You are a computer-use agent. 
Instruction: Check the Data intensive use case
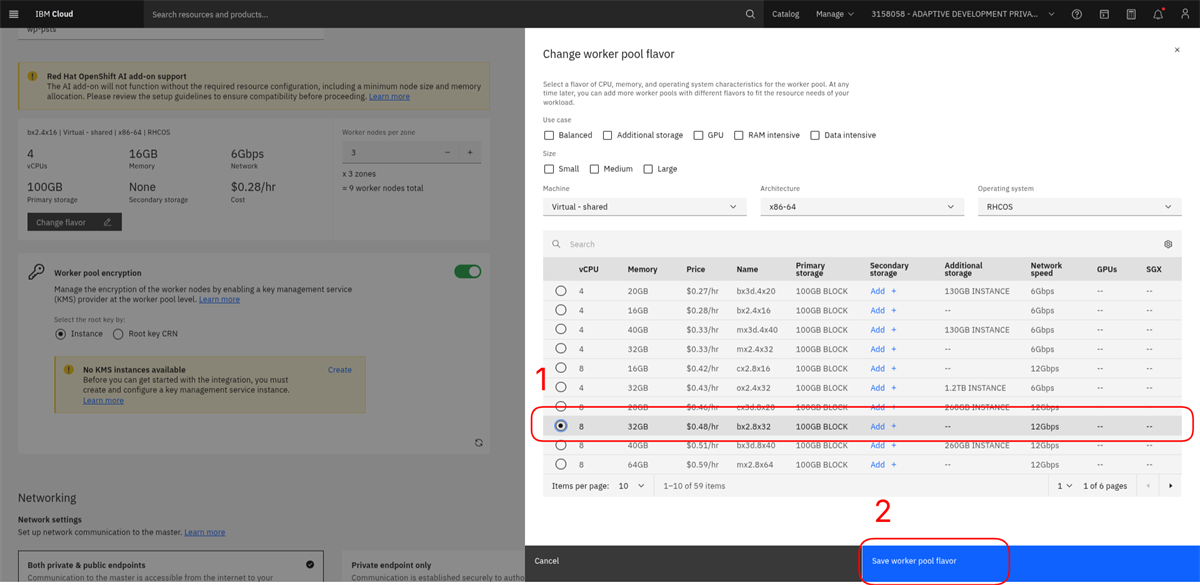click(x=815, y=135)
